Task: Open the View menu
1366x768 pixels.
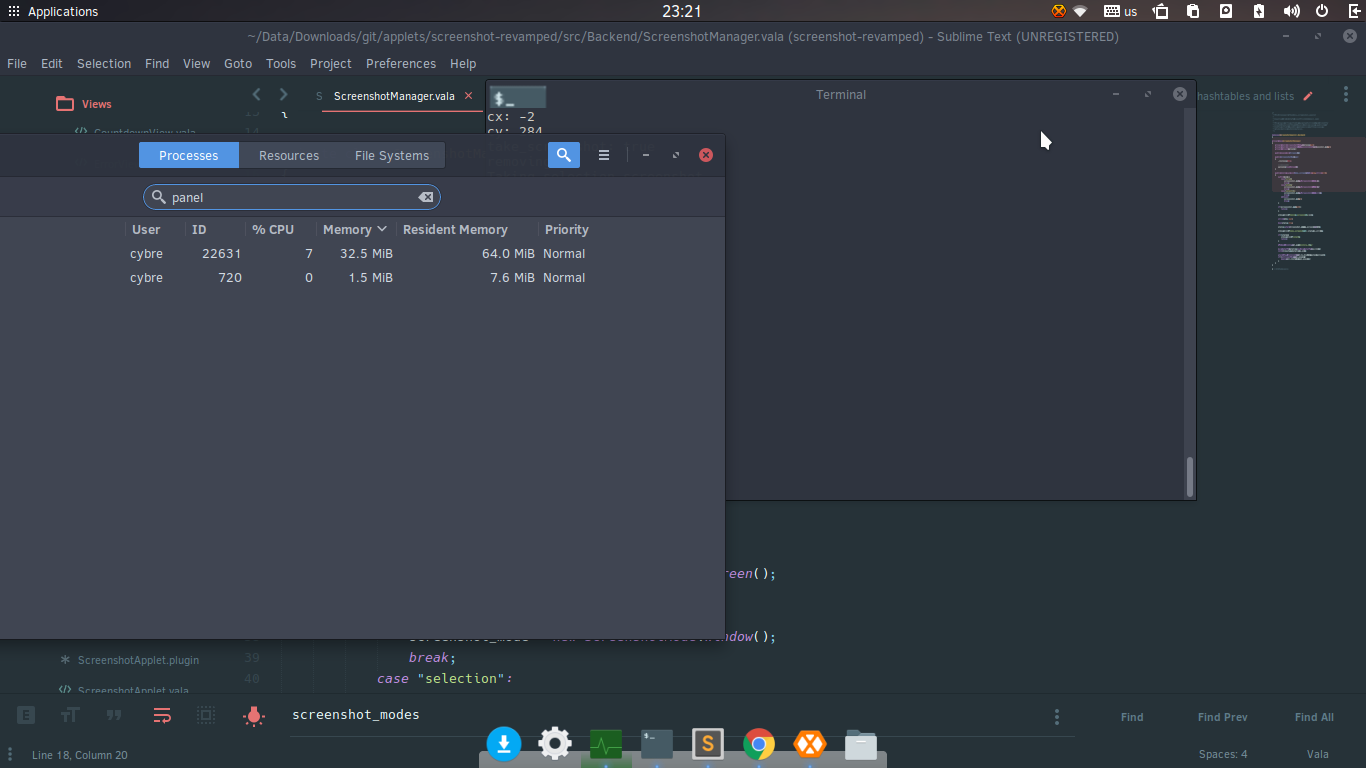Action: click(196, 63)
